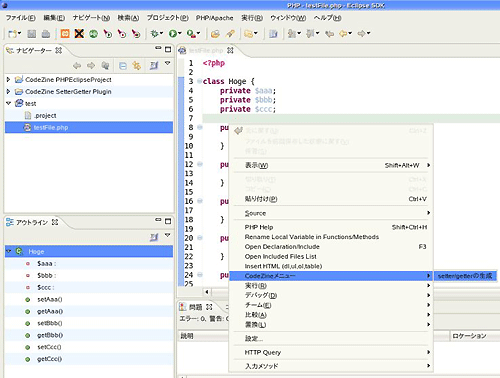Click Collapse All icon in Navigator toolbar
The image size is (500, 378).
click(x=123, y=66)
